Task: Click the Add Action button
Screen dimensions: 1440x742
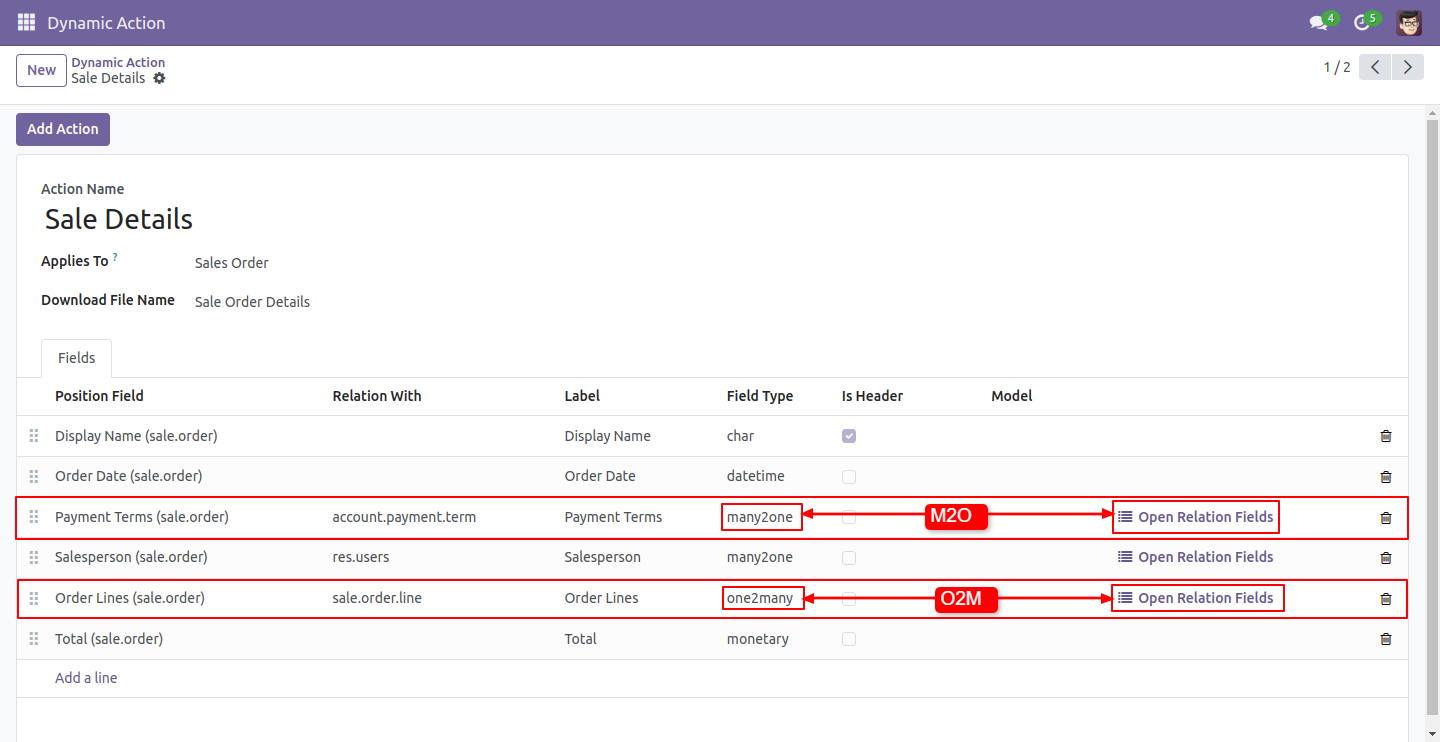Action: 63,129
